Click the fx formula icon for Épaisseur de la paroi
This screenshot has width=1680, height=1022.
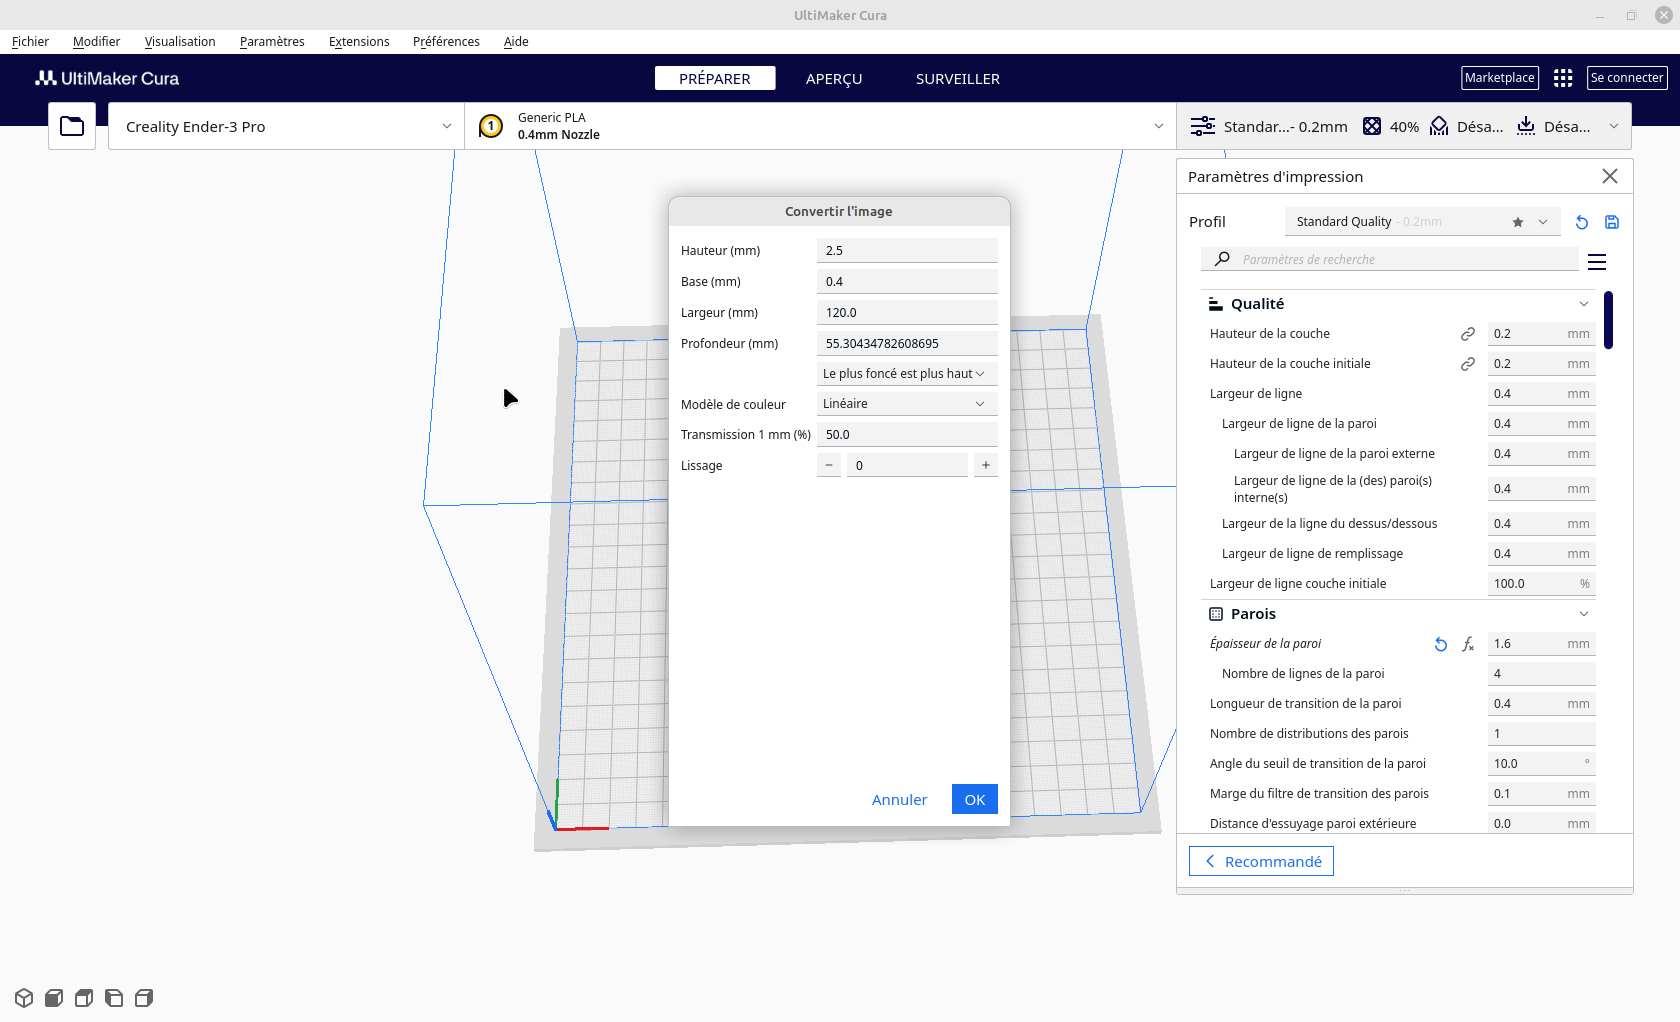(1468, 644)
